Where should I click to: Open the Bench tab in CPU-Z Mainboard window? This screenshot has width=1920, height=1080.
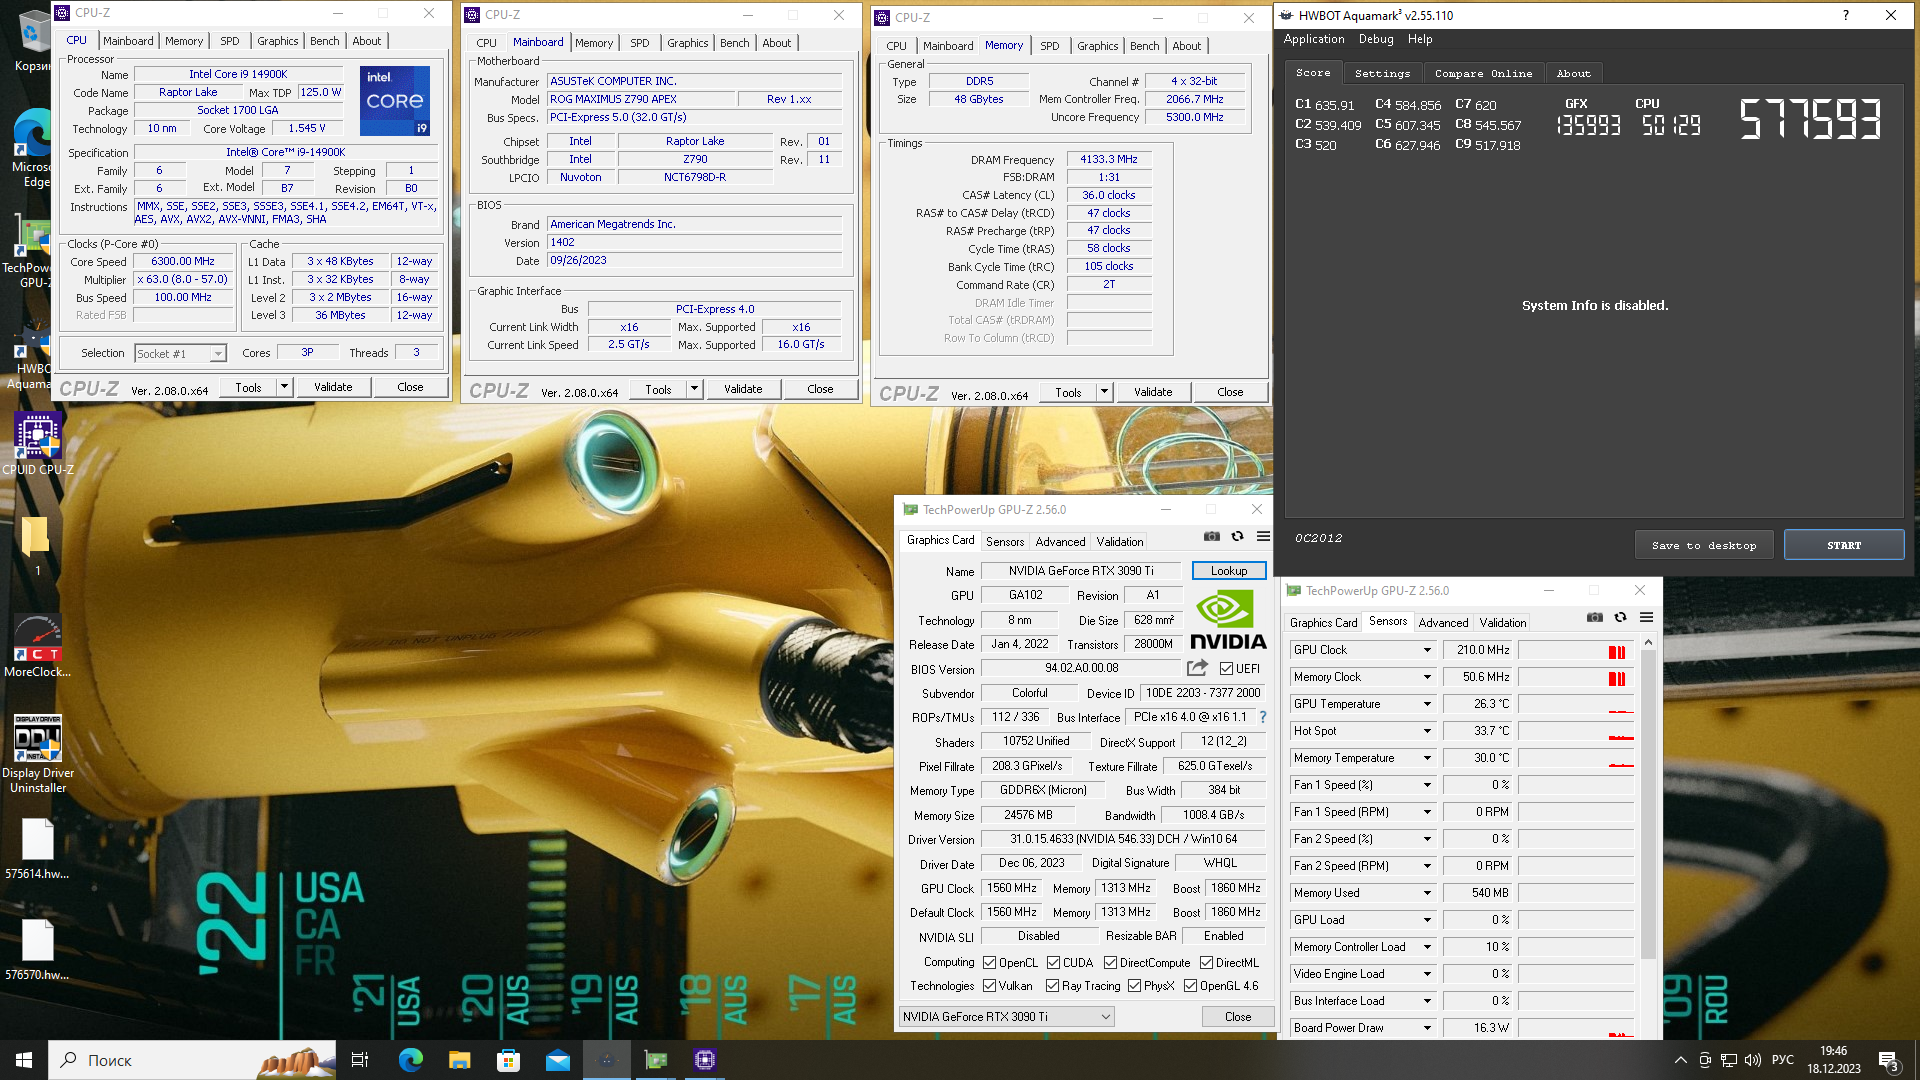(734, 43)
